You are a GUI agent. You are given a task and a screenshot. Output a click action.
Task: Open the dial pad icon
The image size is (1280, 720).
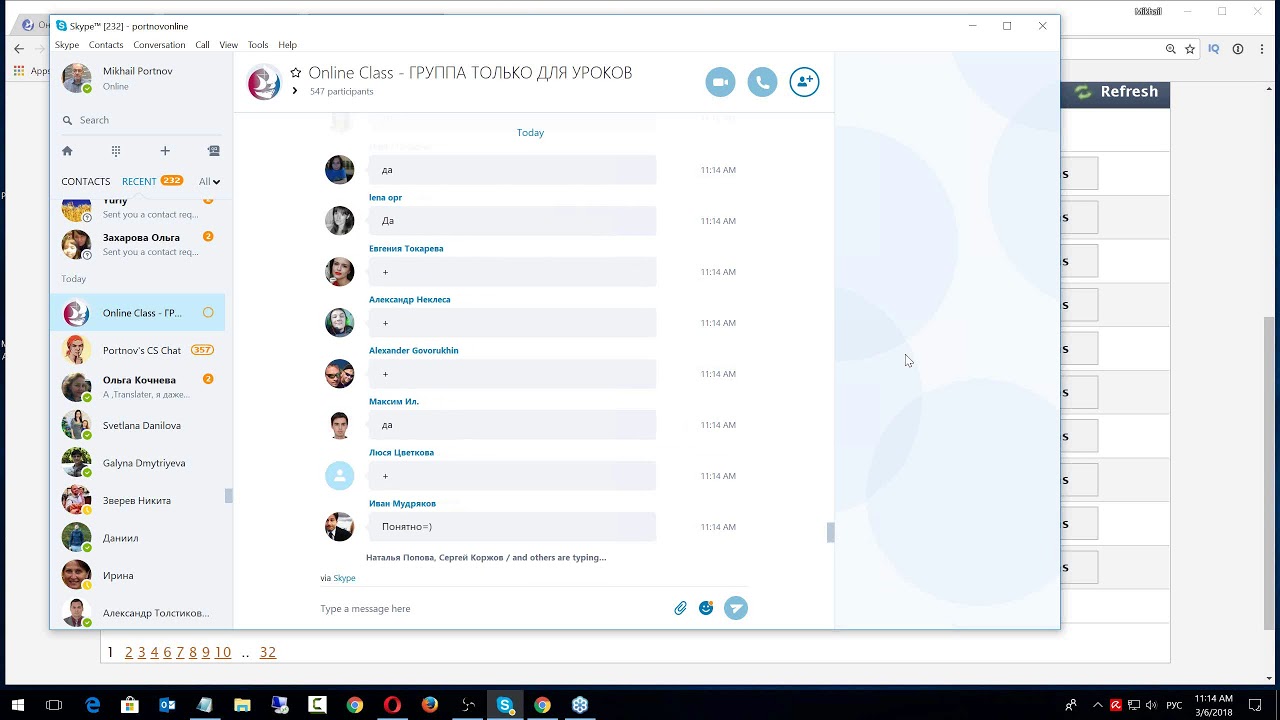(116, 151)
